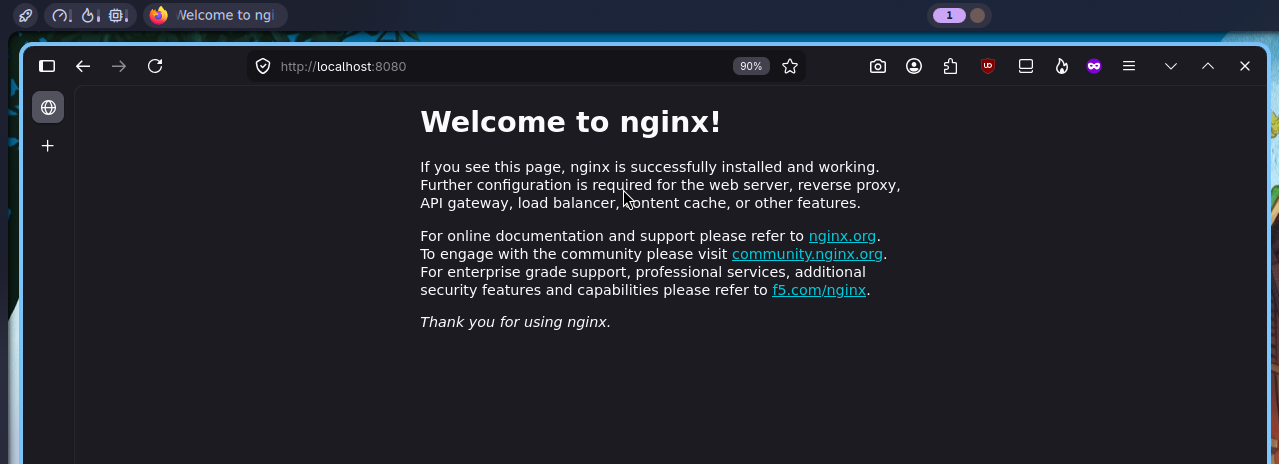Open the globe tab in the sidebar
Viewport: 1279px width, 464px height.
48,107
